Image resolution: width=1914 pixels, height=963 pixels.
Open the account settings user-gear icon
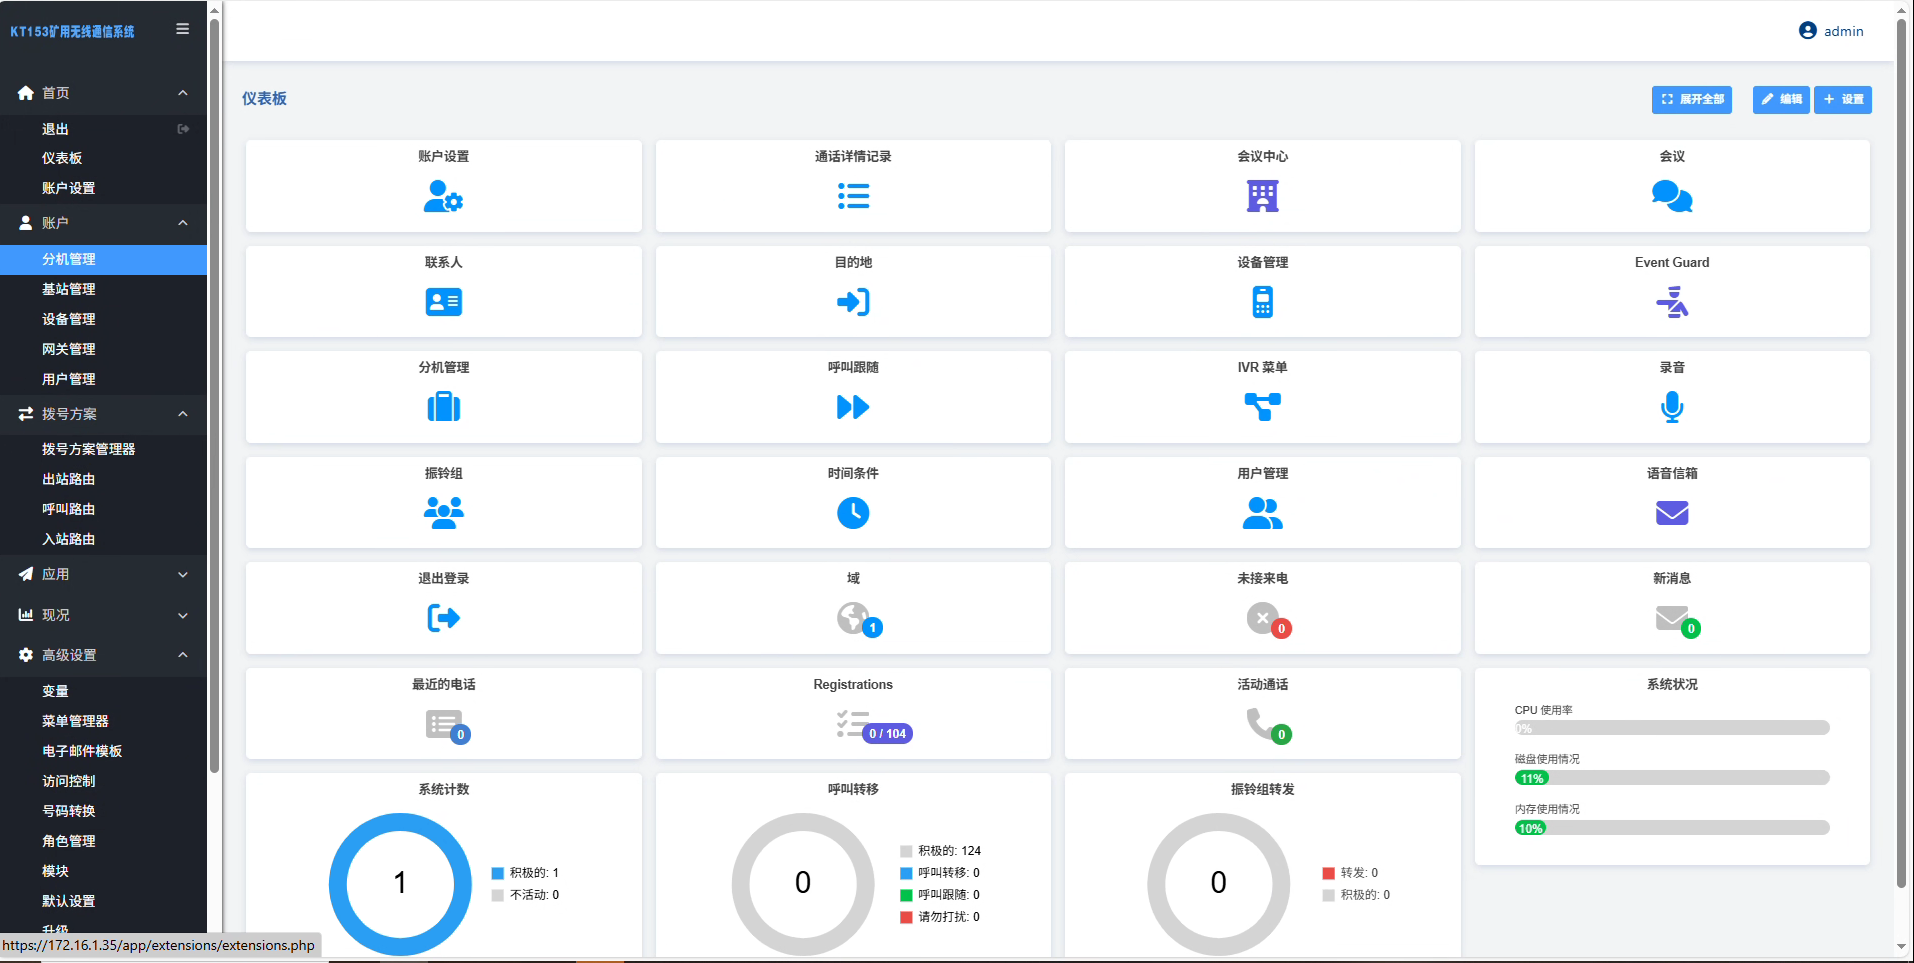coord(443,196)
